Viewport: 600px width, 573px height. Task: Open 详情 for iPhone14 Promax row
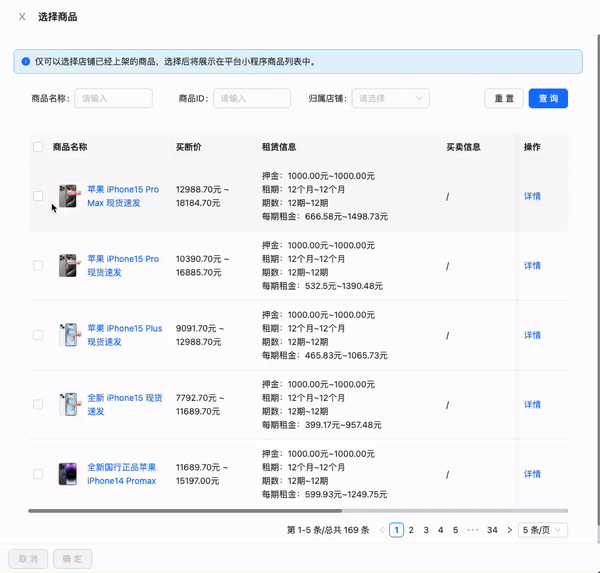[x=532, y=474]
